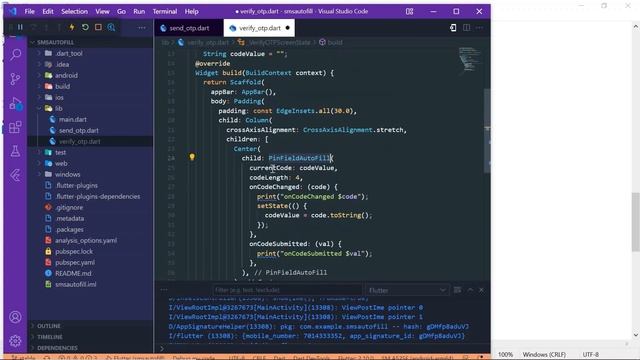Expand the TIMELINE section
Image resolution: width=640 pixels, height=360 pixels.
pyautogui.click(x=50, y=337)
